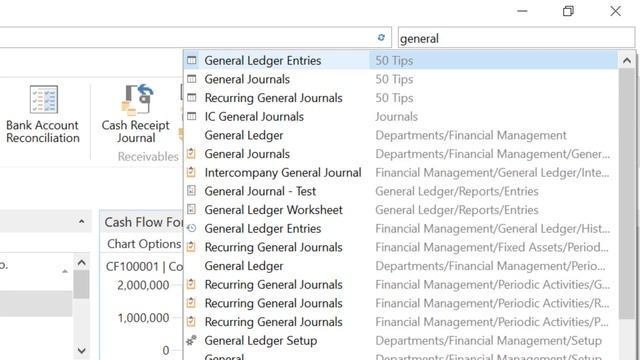This screenshot has height=360, width=640.
Task: Open the Bank Account Reconciliation icon
Action: click(x=43, y=99)
